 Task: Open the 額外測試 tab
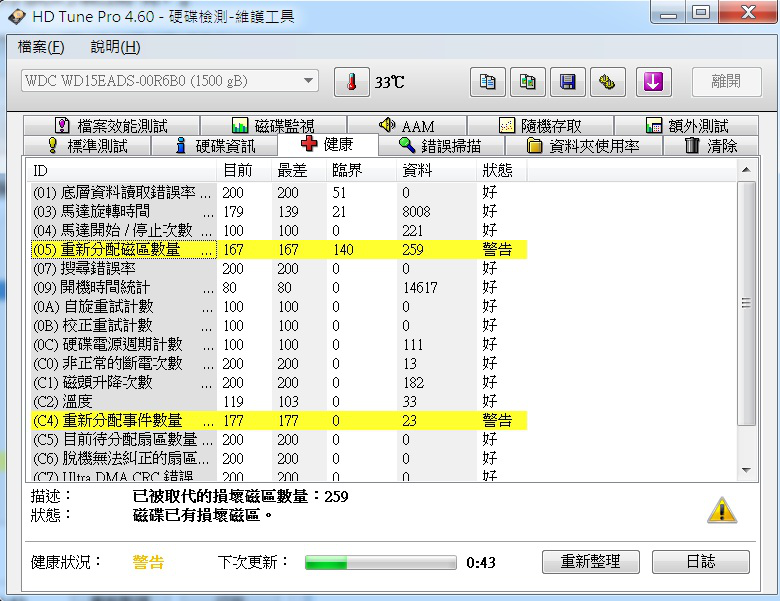[x=686, y=125]
